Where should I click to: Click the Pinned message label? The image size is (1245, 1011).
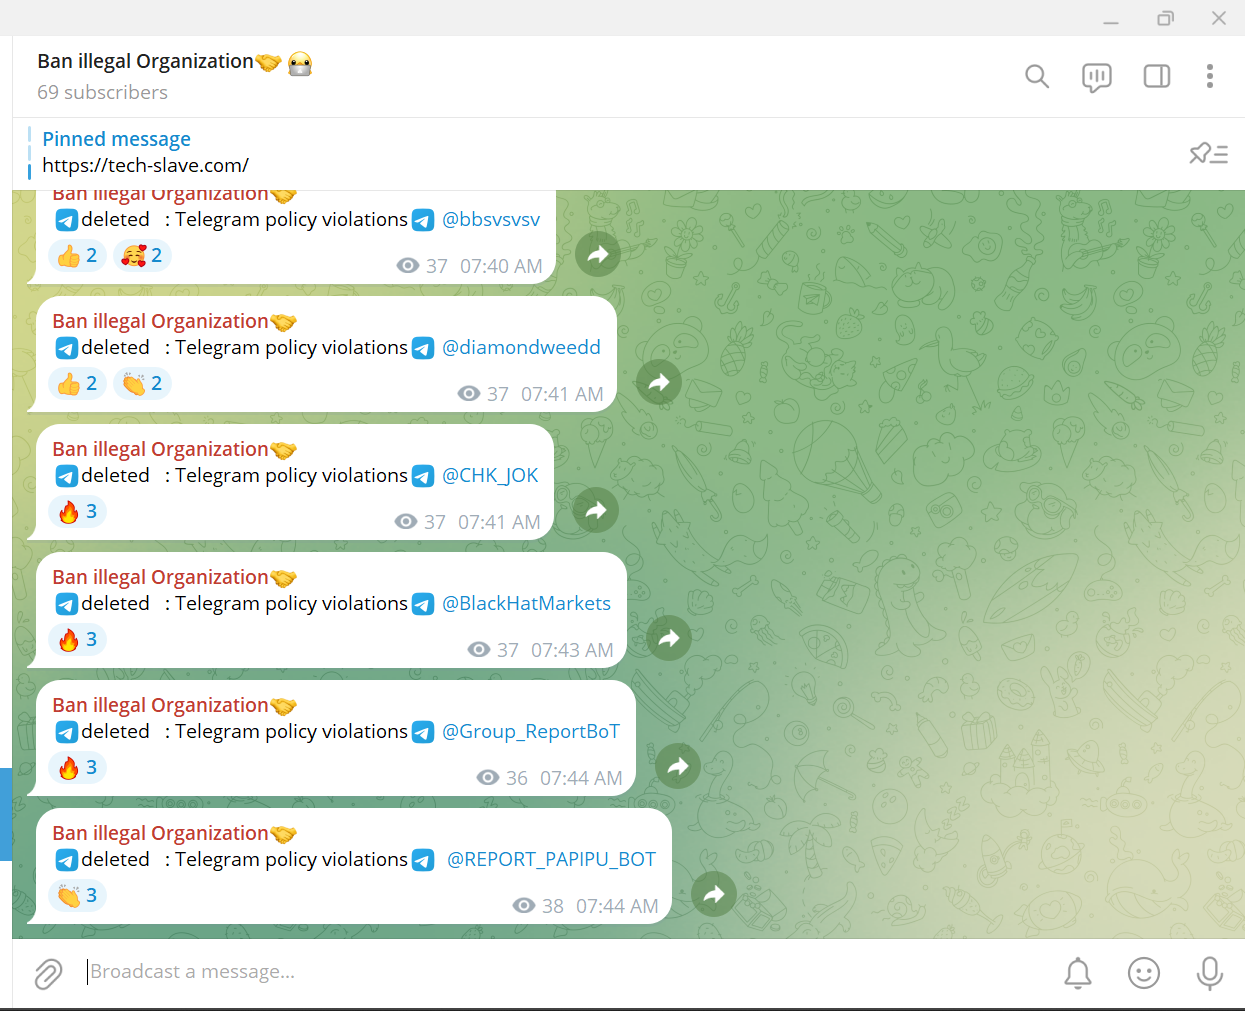(116, 139)
